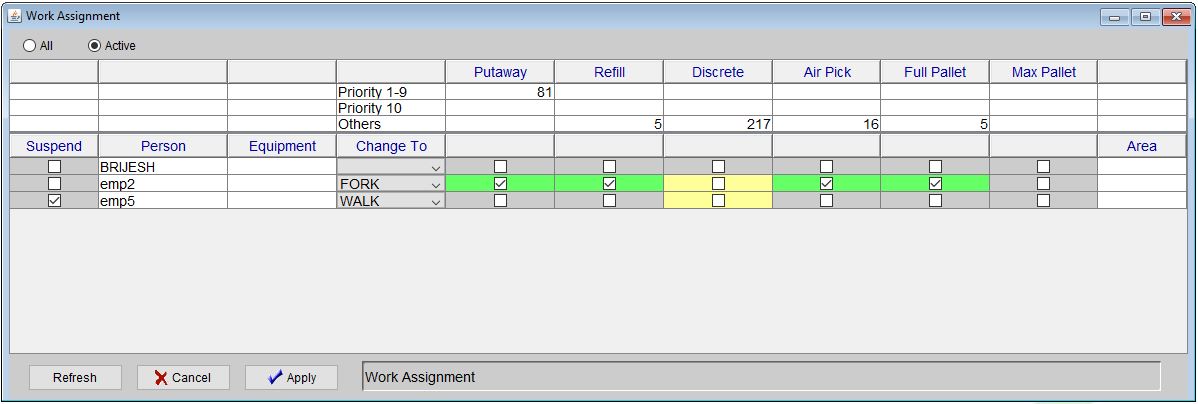
Task: Check Putaway checkbox for BRIJESH
Action: [x=500, y=166]
